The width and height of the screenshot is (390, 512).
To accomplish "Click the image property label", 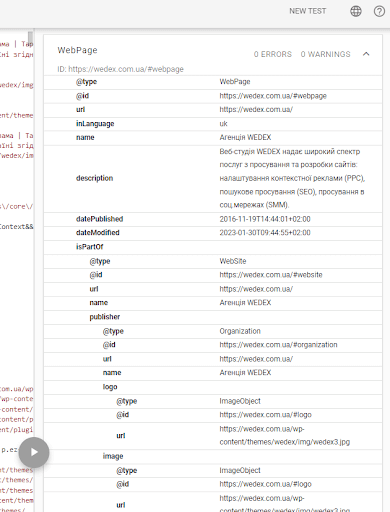I will pos(113,456).
